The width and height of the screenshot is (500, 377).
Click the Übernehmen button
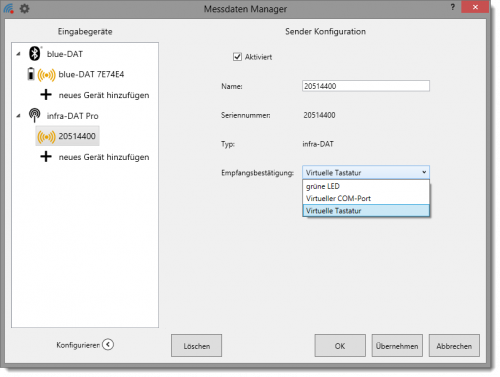[x=397, y=346]
